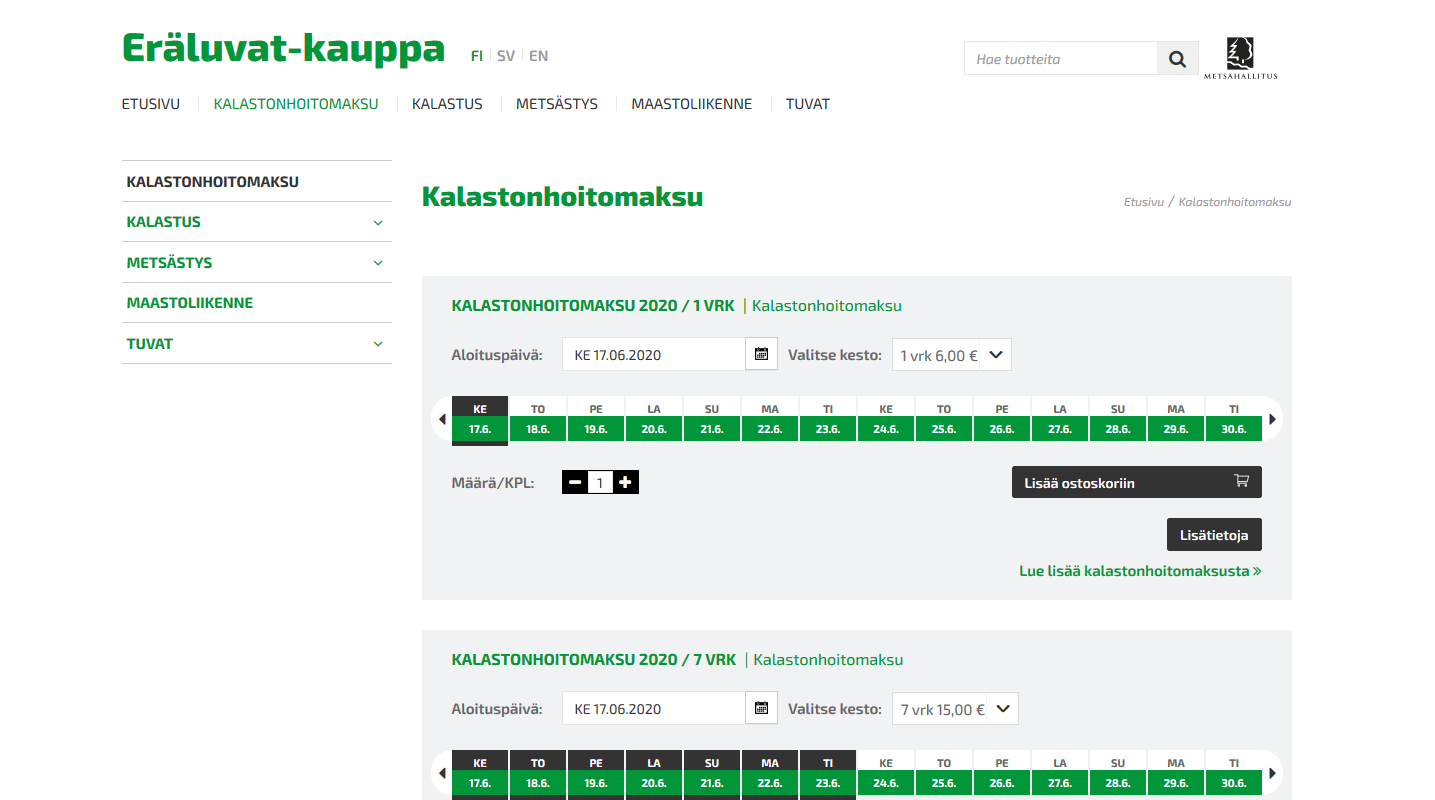Open Kalastonhoitomaksu in the top navigation
Screen dimensions: 1435x800
pyautogui.click(x=296, y=104)
